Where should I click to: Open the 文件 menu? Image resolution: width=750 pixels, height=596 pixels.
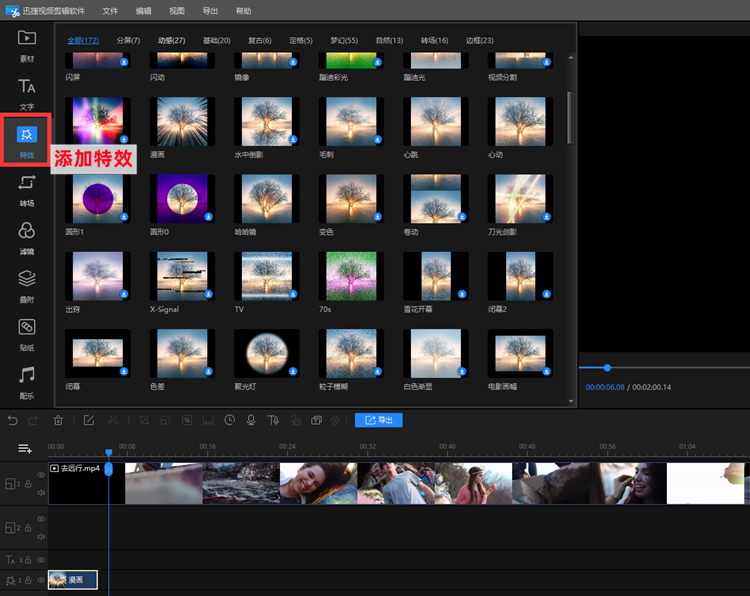point(110,10)
